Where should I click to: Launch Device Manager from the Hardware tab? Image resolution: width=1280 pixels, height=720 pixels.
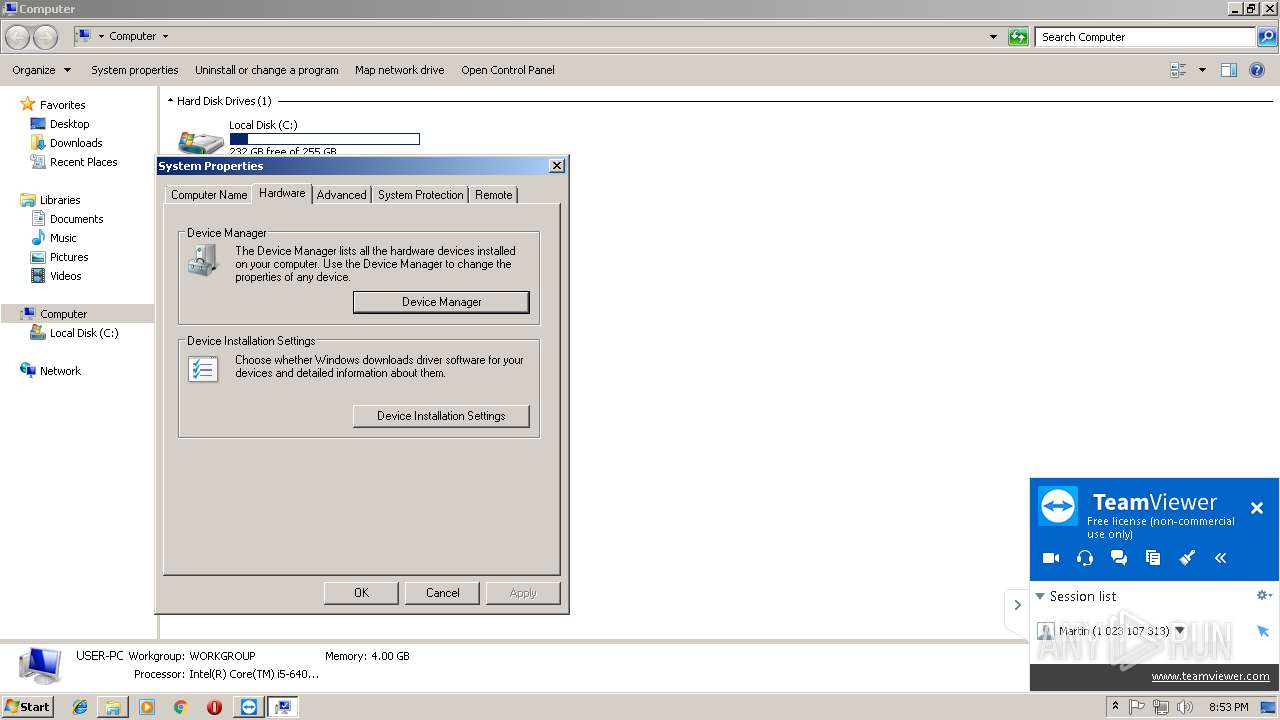click(x=441, y=302)
